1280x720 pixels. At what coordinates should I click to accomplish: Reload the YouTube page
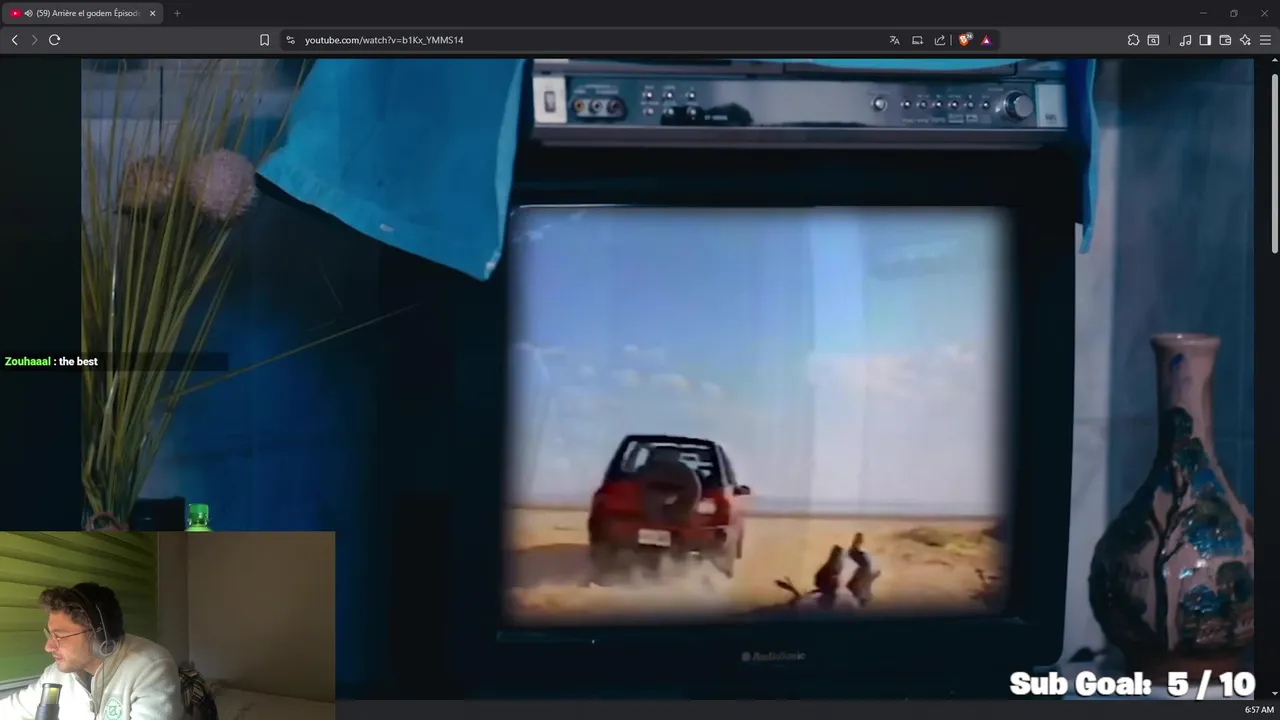coord(55,40)
